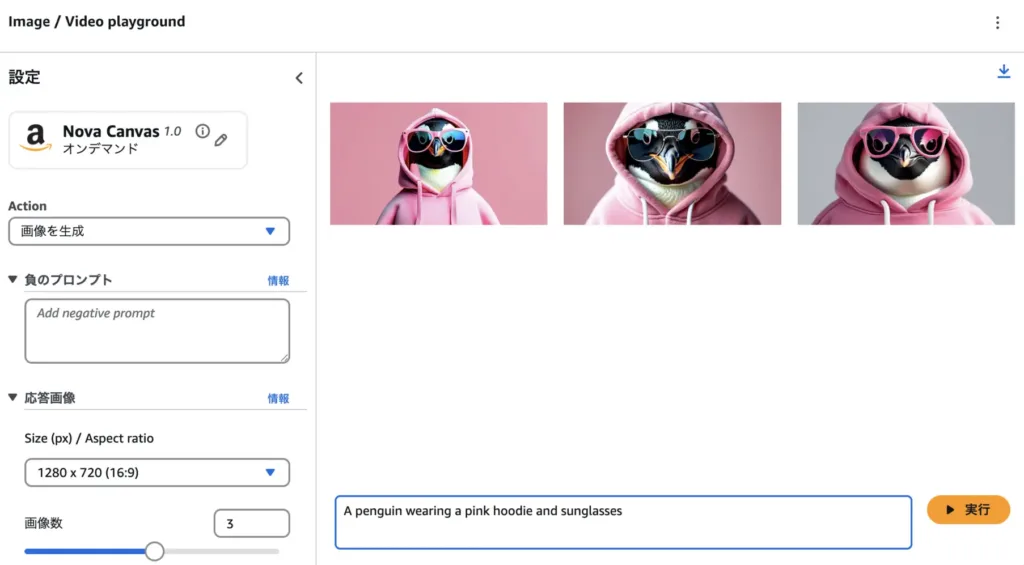Screen dimensions: 1024x565
Task: Show model info for Nova Canvas
Action: point(202,131)
